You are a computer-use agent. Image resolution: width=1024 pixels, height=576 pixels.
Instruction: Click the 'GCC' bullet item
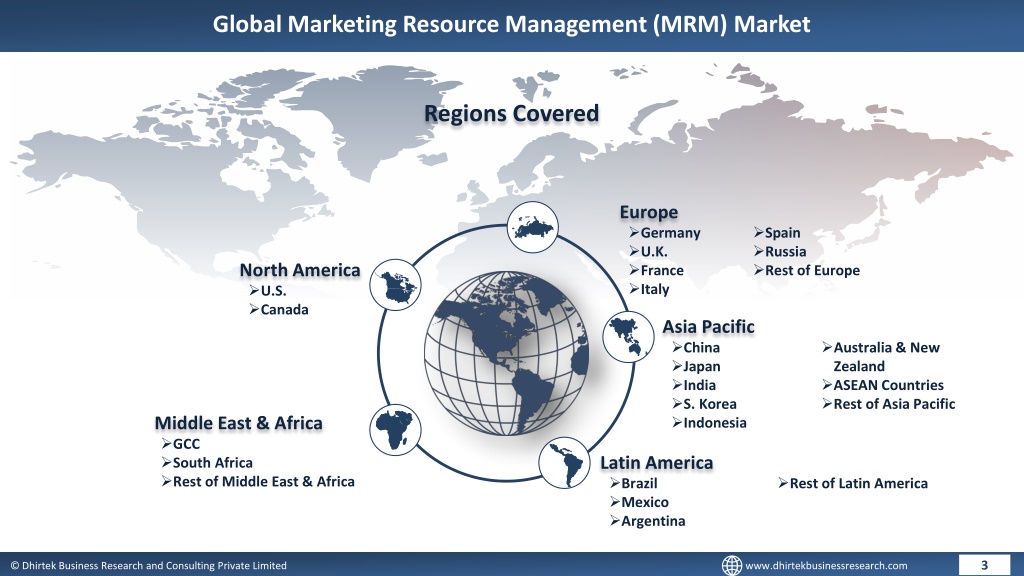point(180,444)
